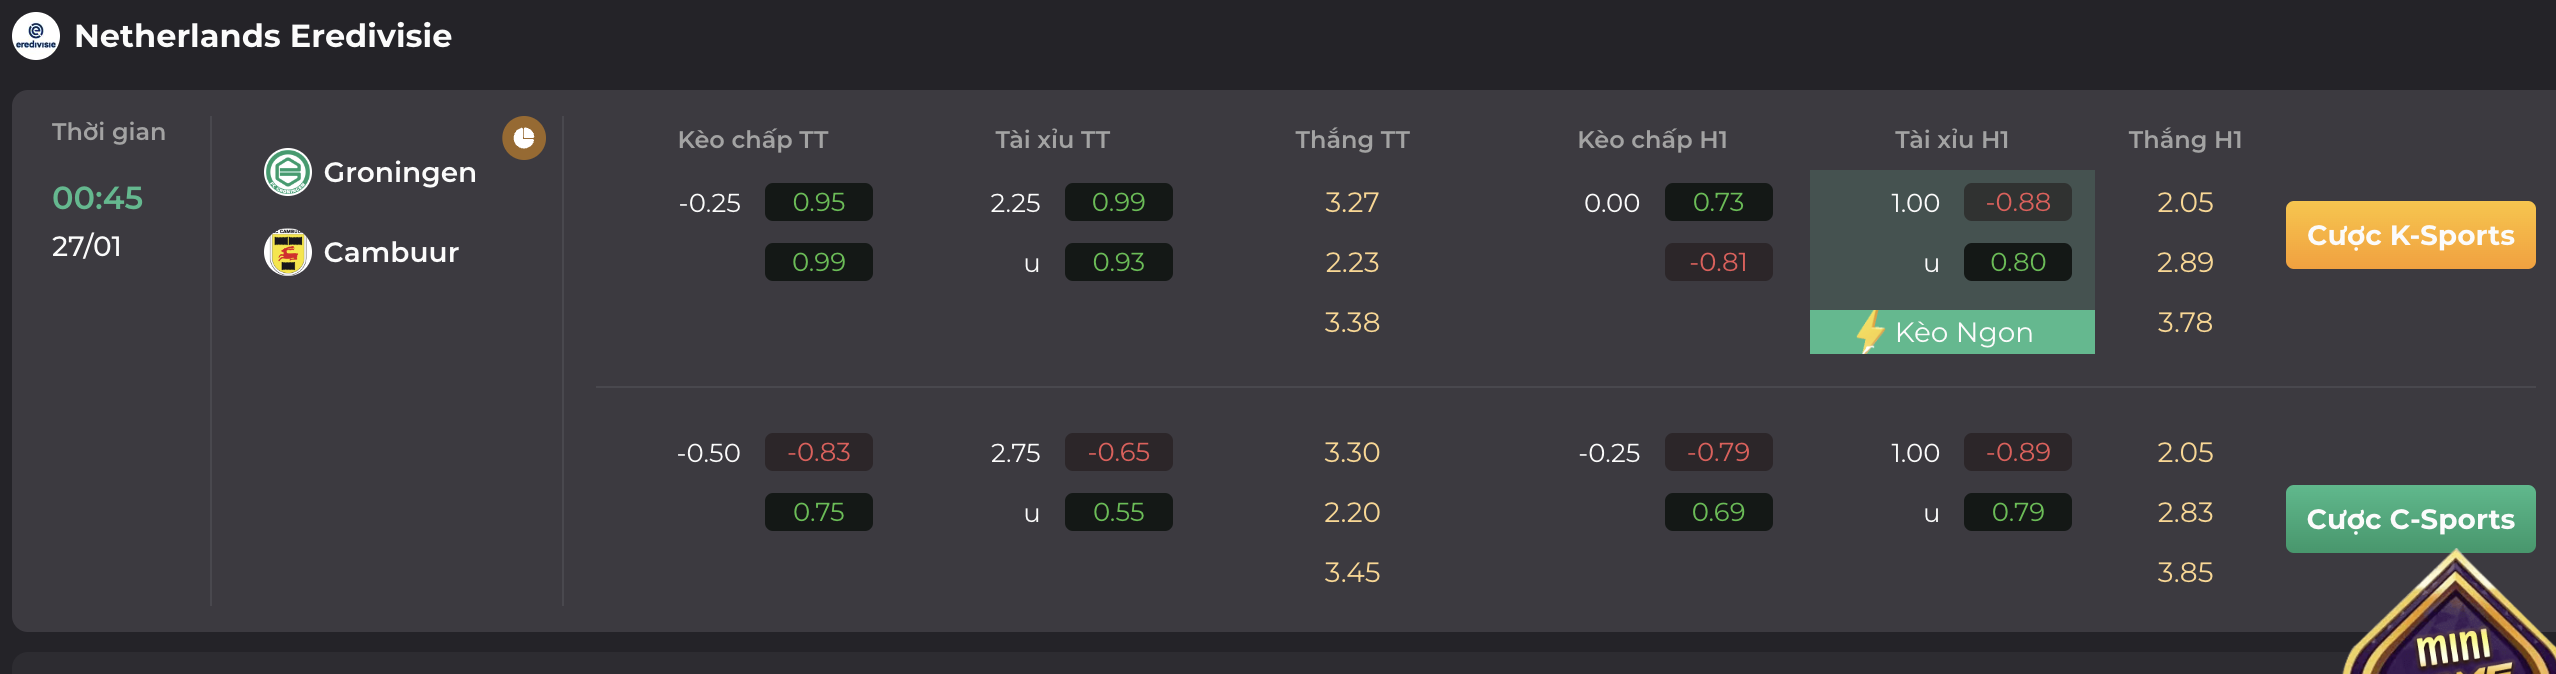Choose the 0.73 first-half handicap odds
The height and width of the screenshot is (674, 2556).
[x=1718, y=202]
